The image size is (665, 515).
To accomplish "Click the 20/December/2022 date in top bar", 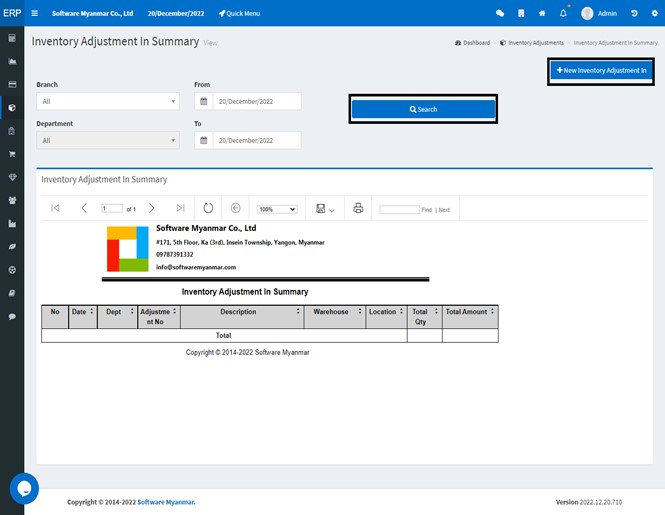I will coord(176,13).
